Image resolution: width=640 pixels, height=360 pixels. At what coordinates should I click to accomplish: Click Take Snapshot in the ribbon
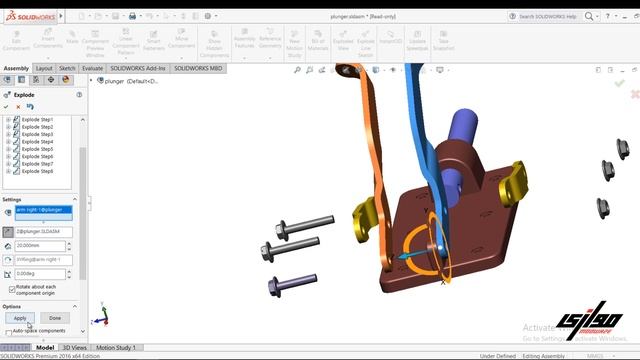point(443,41)
